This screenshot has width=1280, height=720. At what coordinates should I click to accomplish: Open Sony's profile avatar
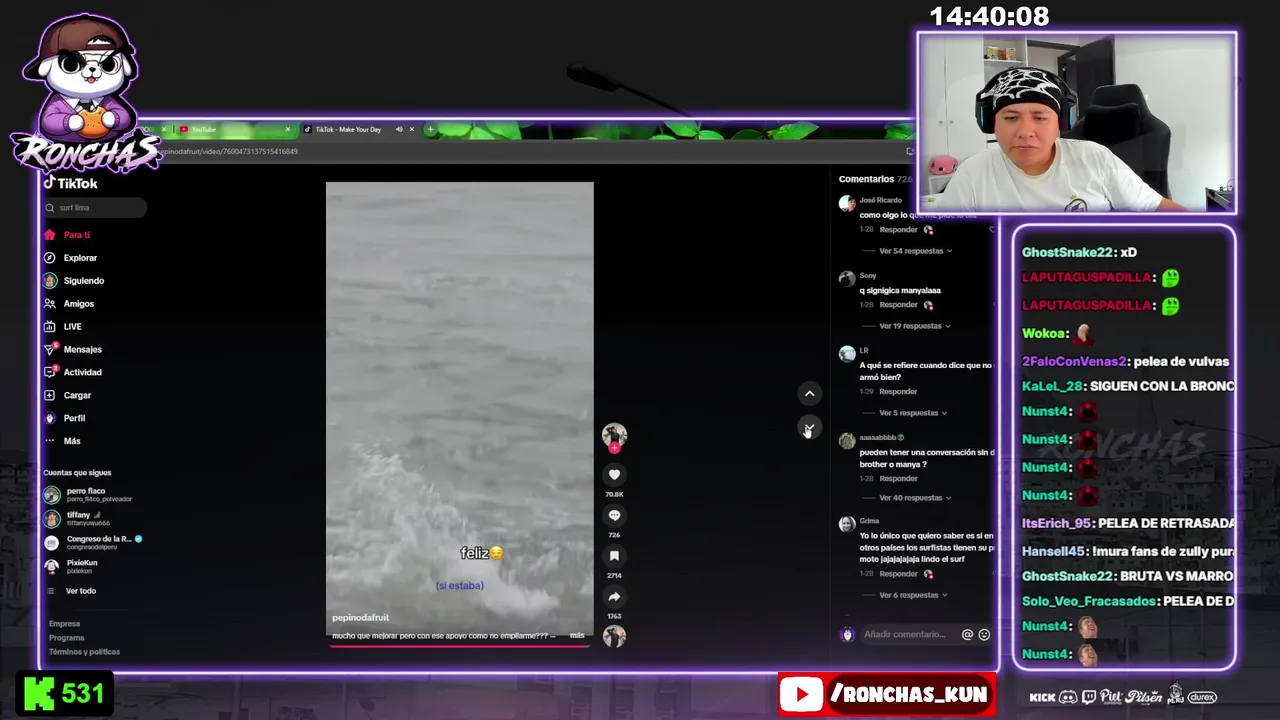click(847, 279)
